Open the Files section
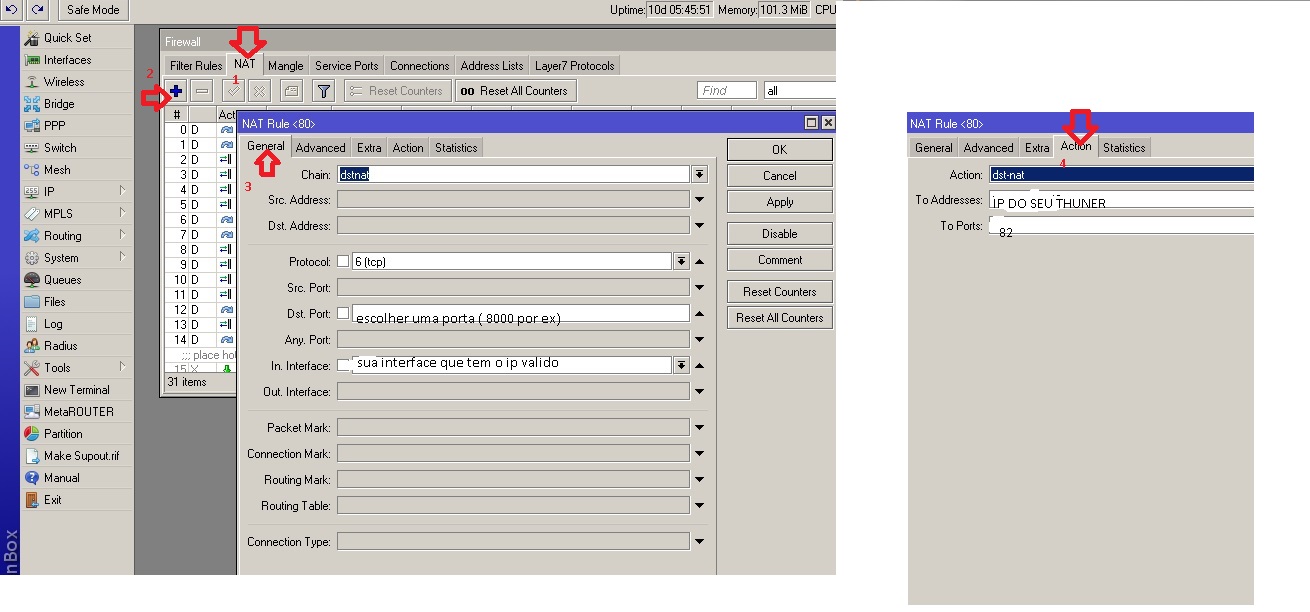The image size is (1310, 612). click(55, 301)
